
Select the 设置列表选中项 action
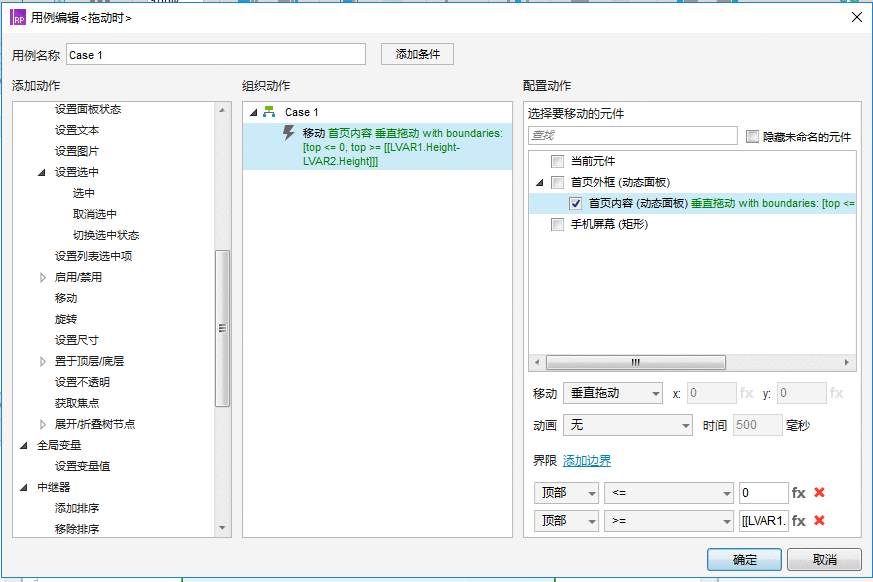[x=94, y=256]
